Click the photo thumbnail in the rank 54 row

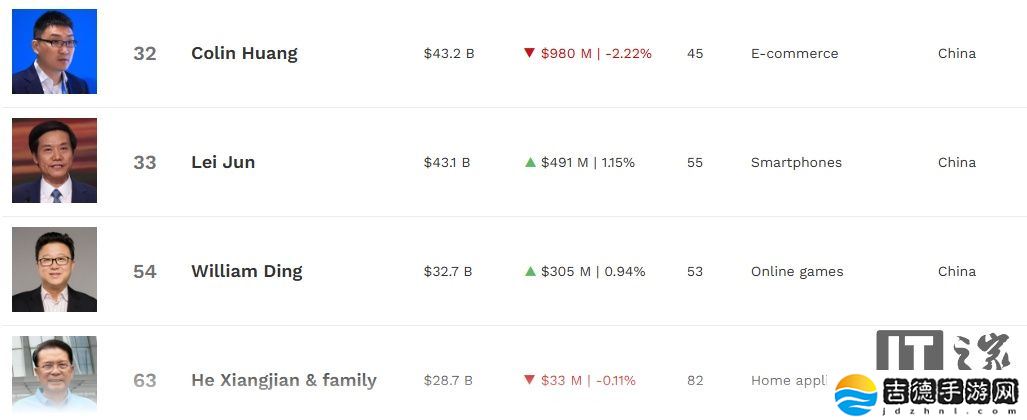[x=54, y=270]
